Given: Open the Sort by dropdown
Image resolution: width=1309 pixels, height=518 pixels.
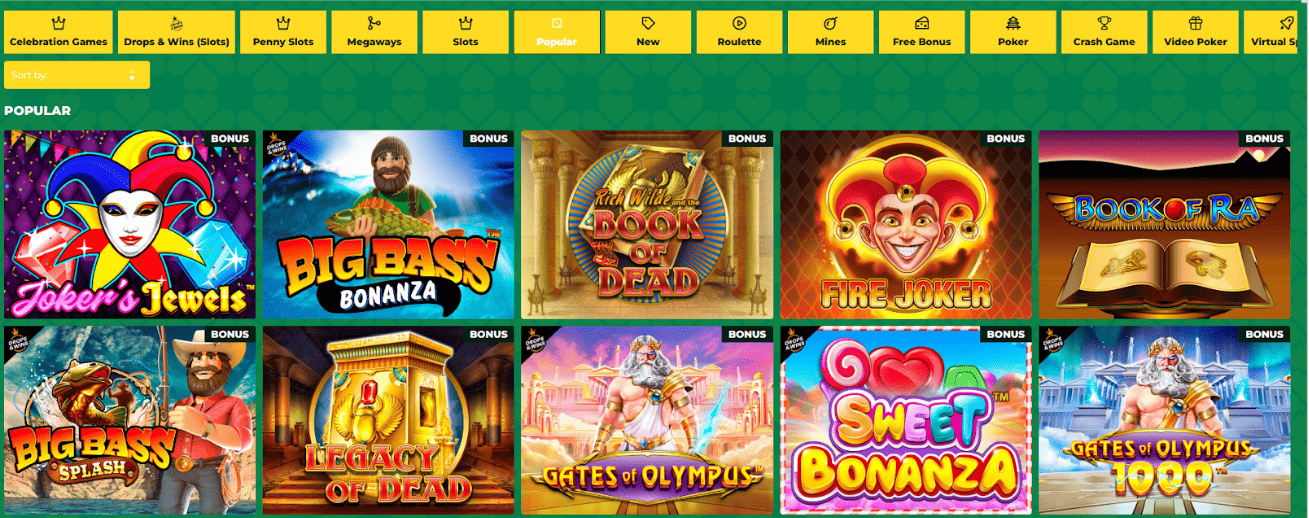Looking at the screenshot, I should [77, 75].
